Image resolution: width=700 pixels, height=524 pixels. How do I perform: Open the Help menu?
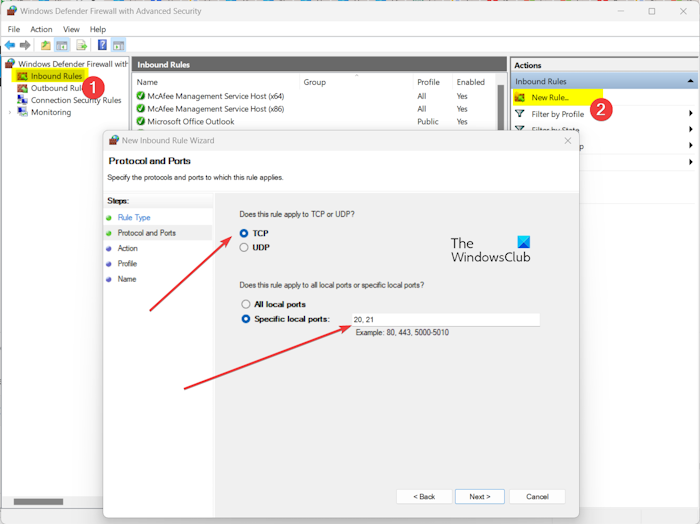pyautogui.click(x=98, y=29)
